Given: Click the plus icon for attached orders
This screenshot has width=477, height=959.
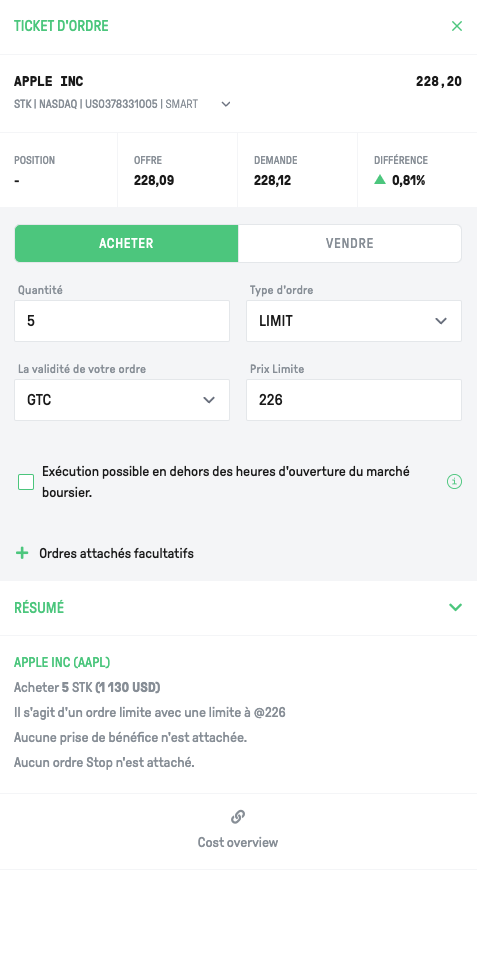Looking at the screenshot, I should click(22, 554).
